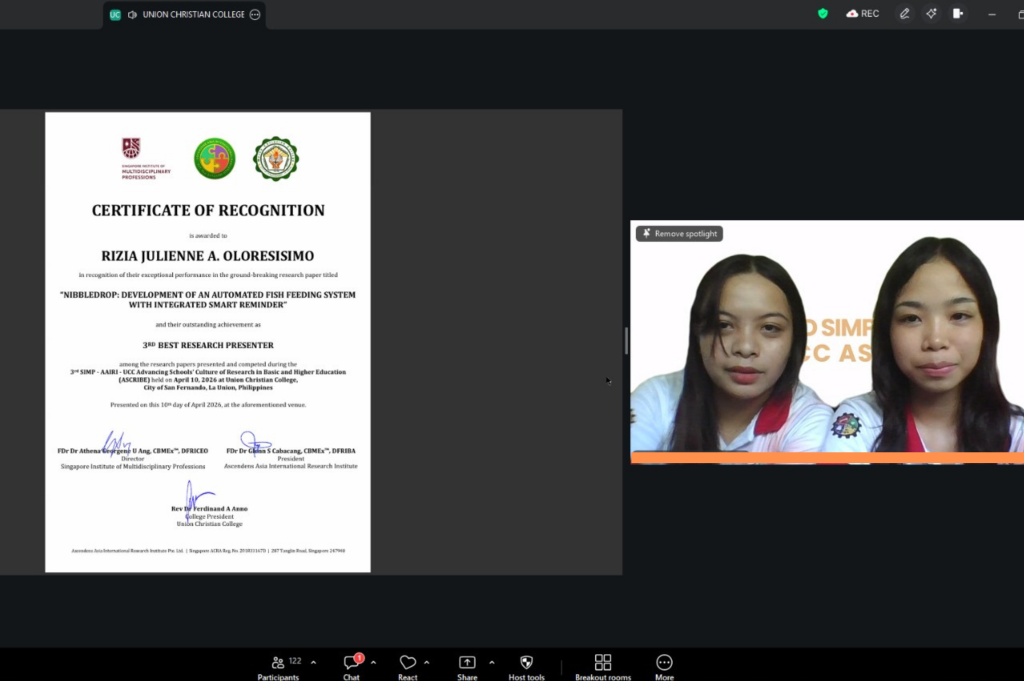Expand the Participants options arrow
Image resolution: width=1024 pixels, height=681 pixels.
click(313, 662)
